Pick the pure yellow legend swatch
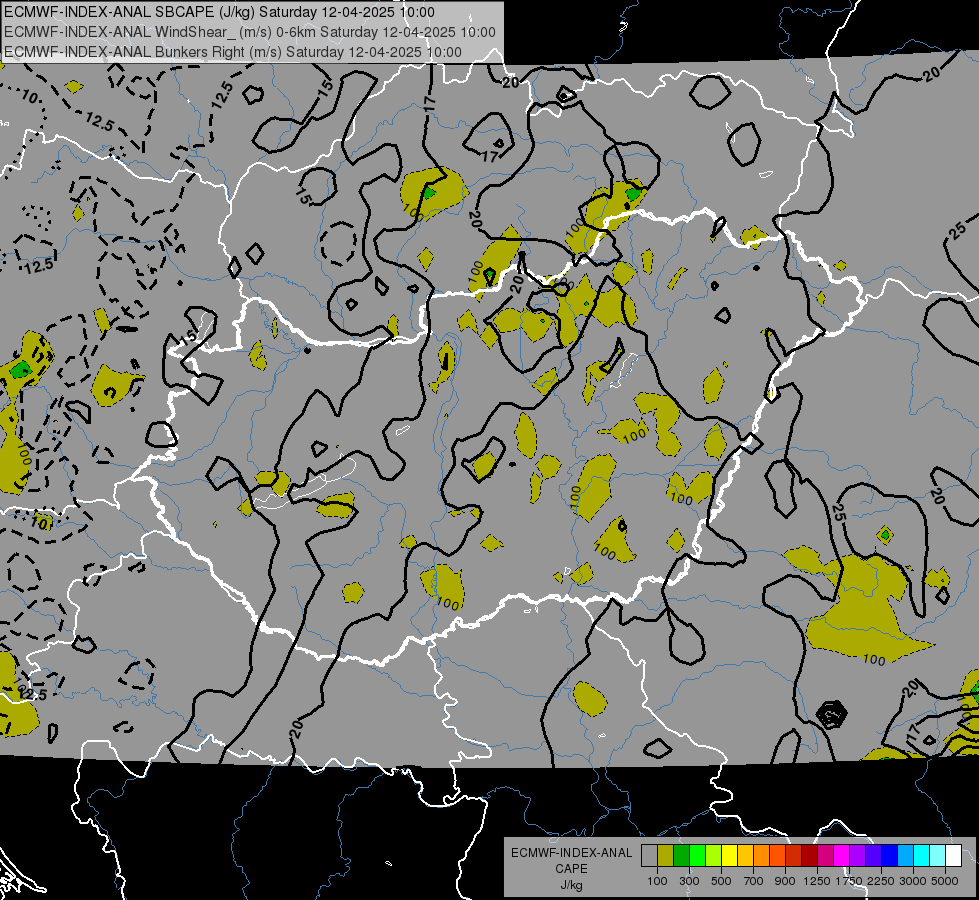 tap(729, 856)
